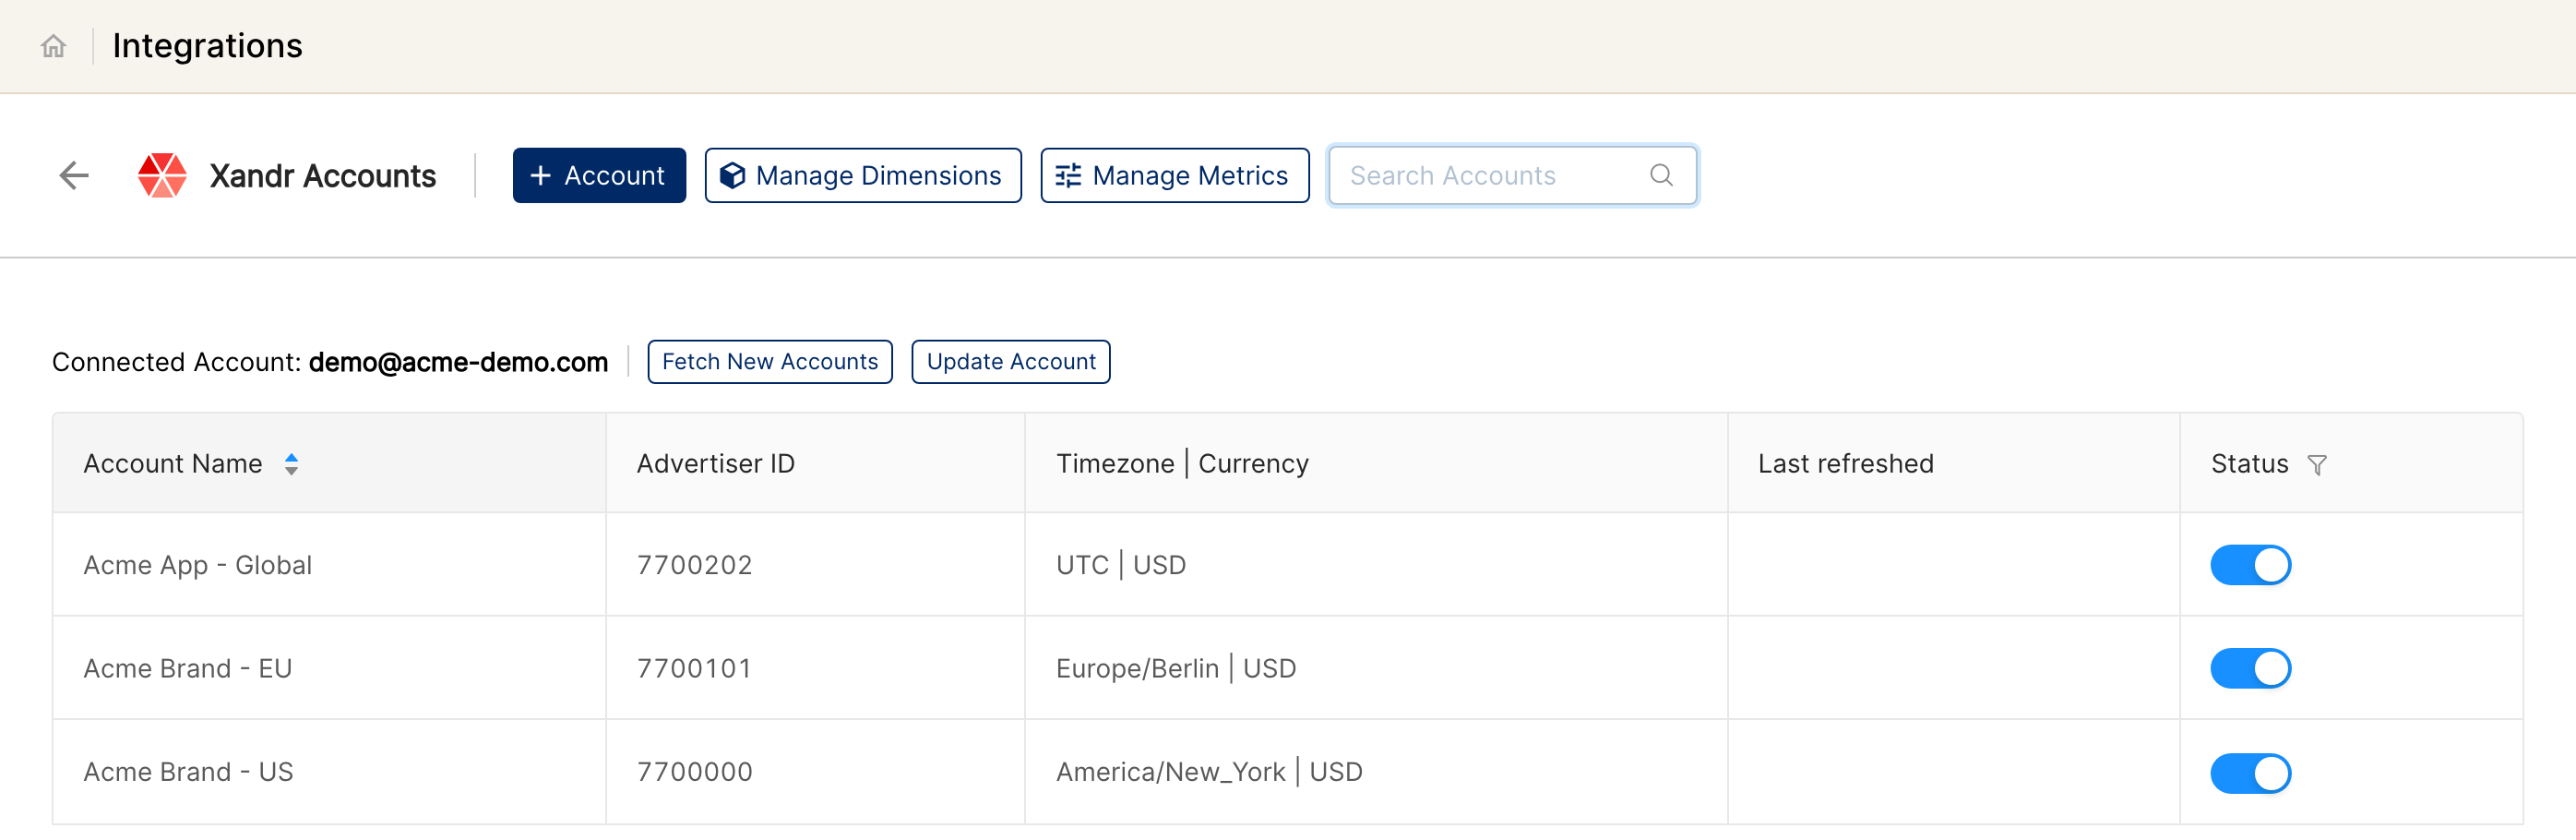Screen dimensions: 2576x840
Task: Toggle status for Acme App - Global
Action: 2250,565
